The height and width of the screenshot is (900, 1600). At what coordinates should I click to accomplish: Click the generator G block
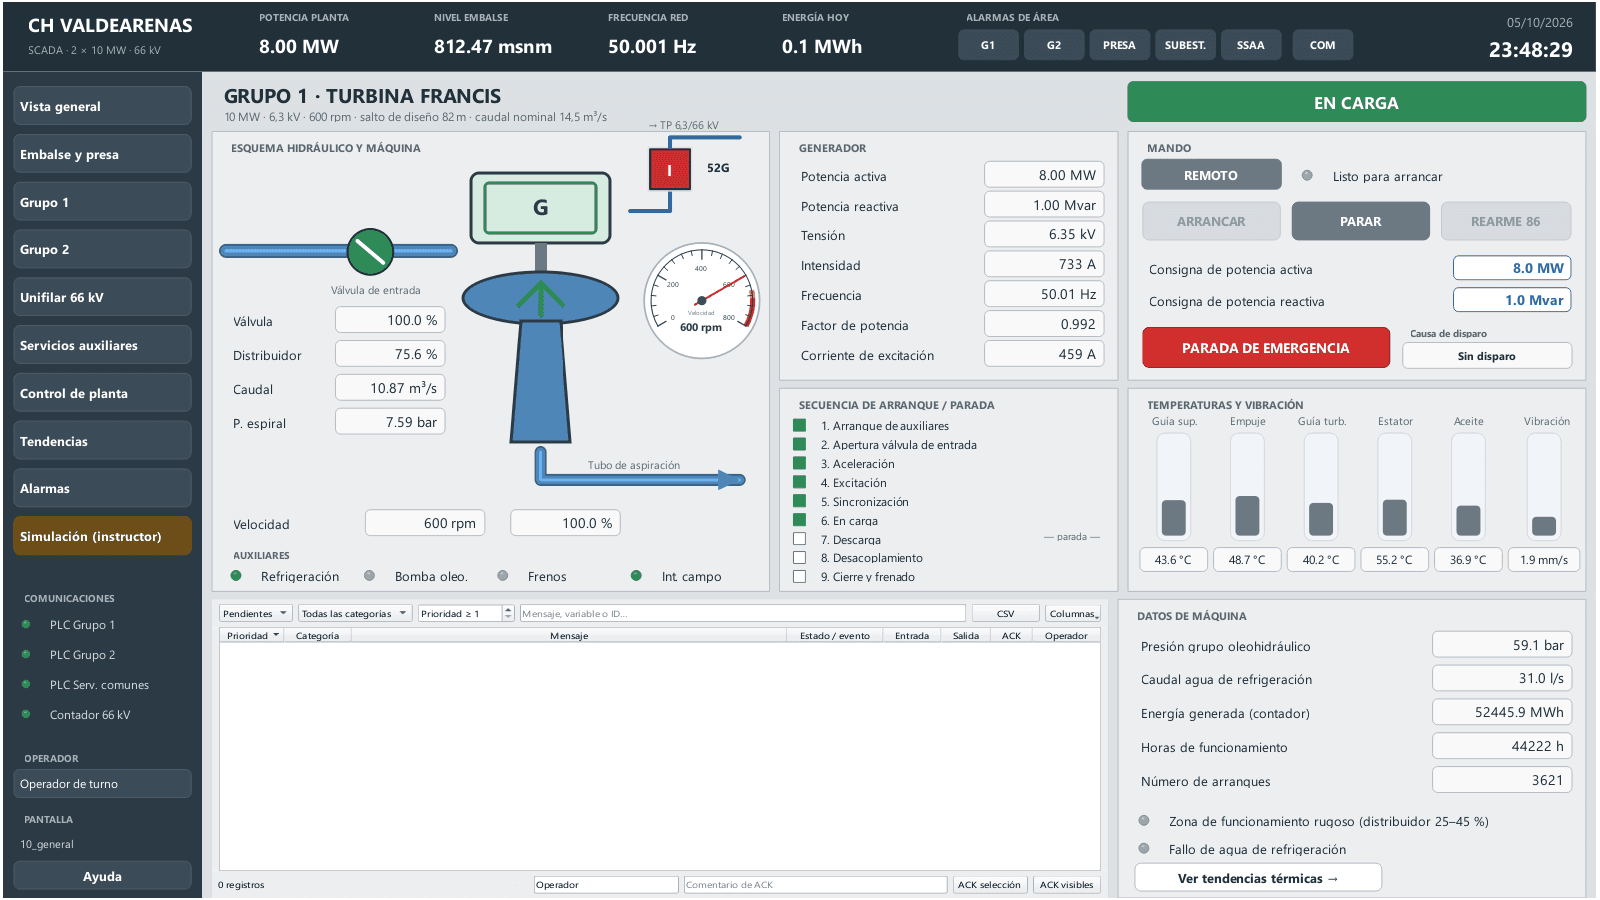tap(540, 207)
